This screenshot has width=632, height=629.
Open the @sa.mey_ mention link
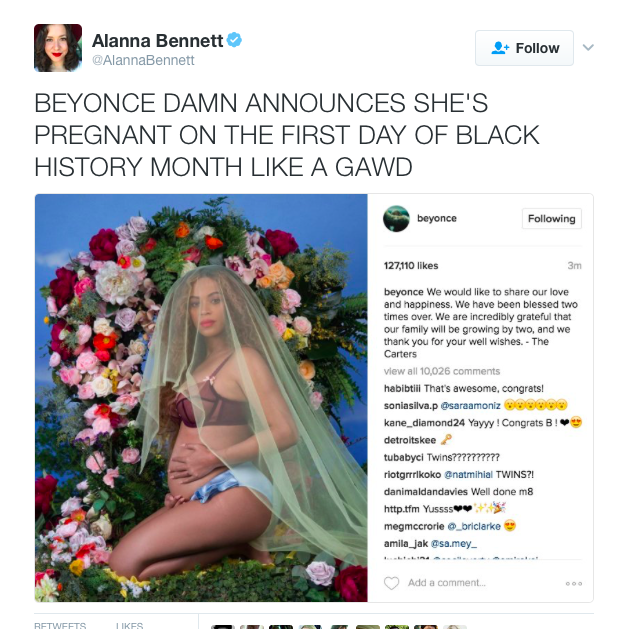pyautogui.click(x=453, y=544)
